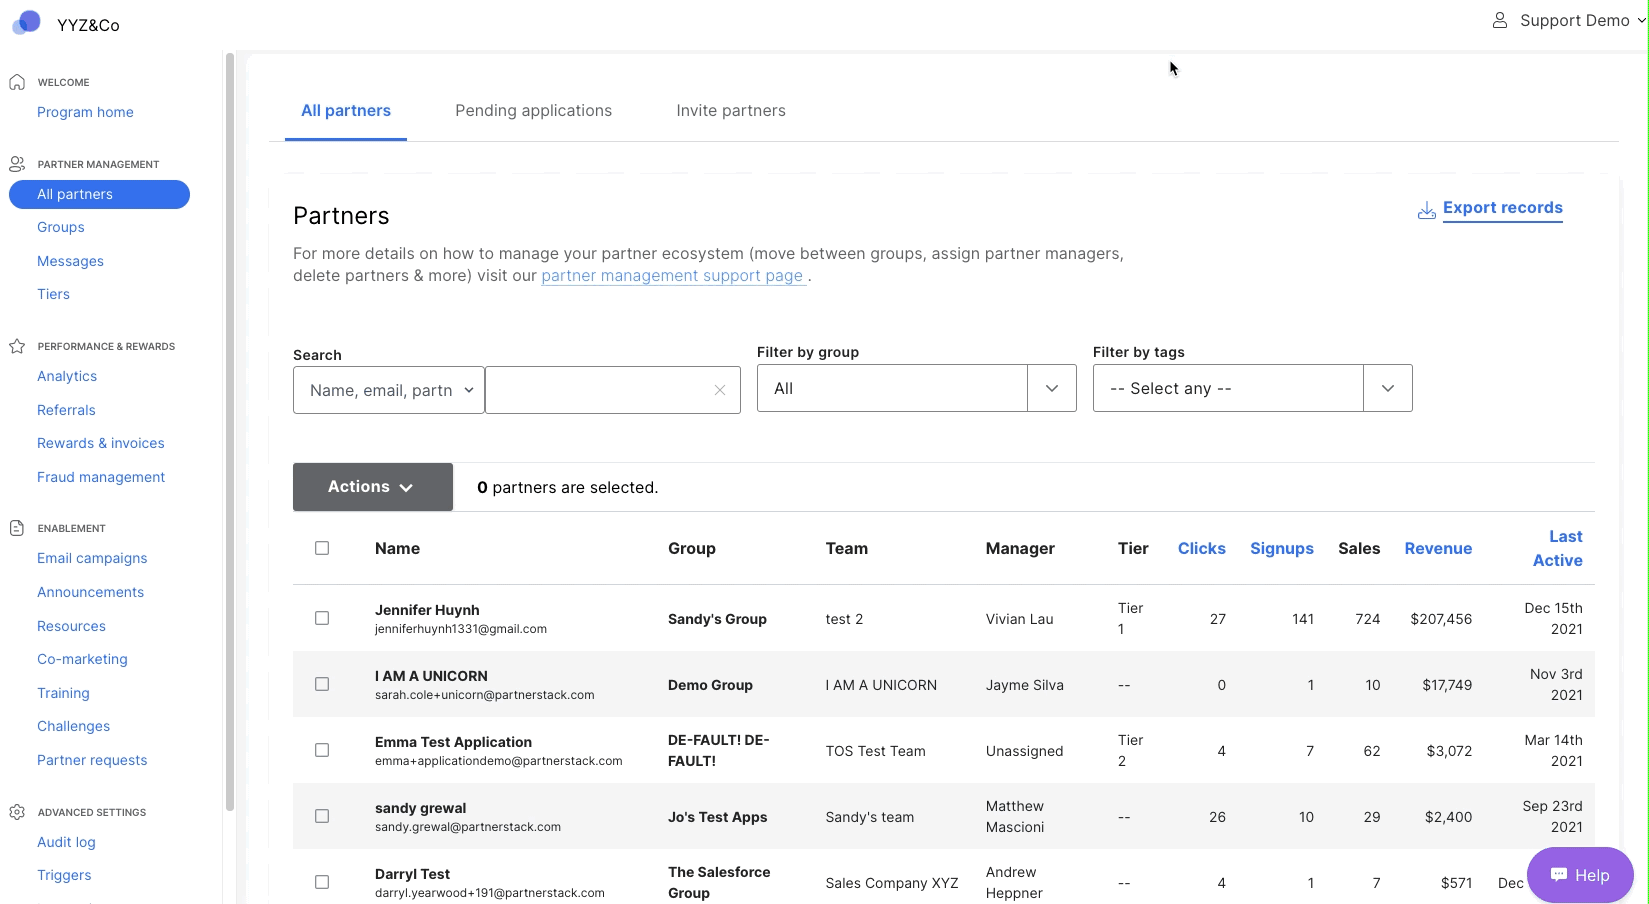The image size is (1649, 904).
Task: Click the Enablement document icon
Action: click(17, 528)
